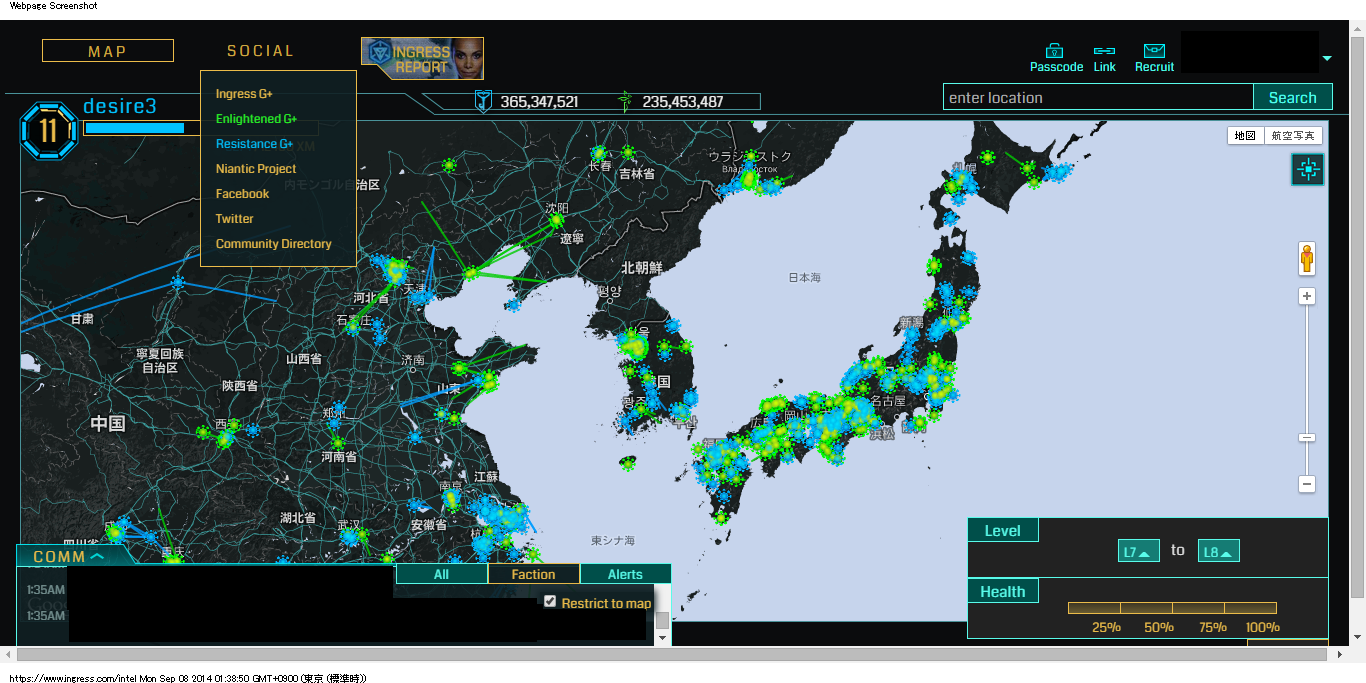
Task: Click the Health filter bar at 50%
Action: [1172, 607]
